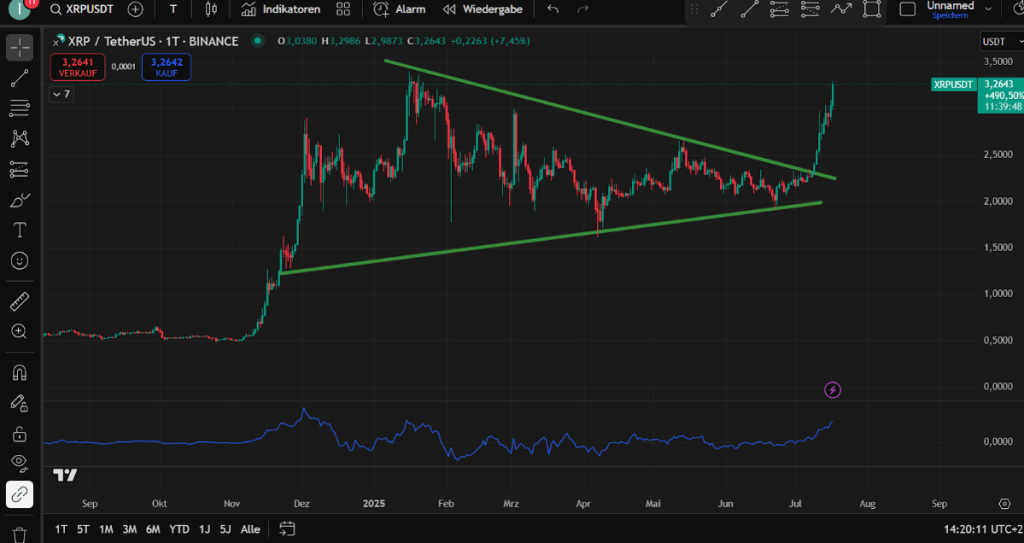
Task: Select the text annotation tool
Action: (19, 230)
